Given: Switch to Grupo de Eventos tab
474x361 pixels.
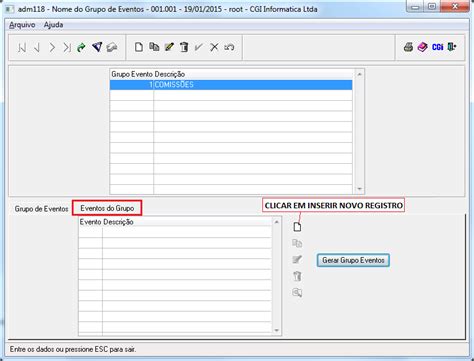Looking at the screenshot, I should click(41, 209).
